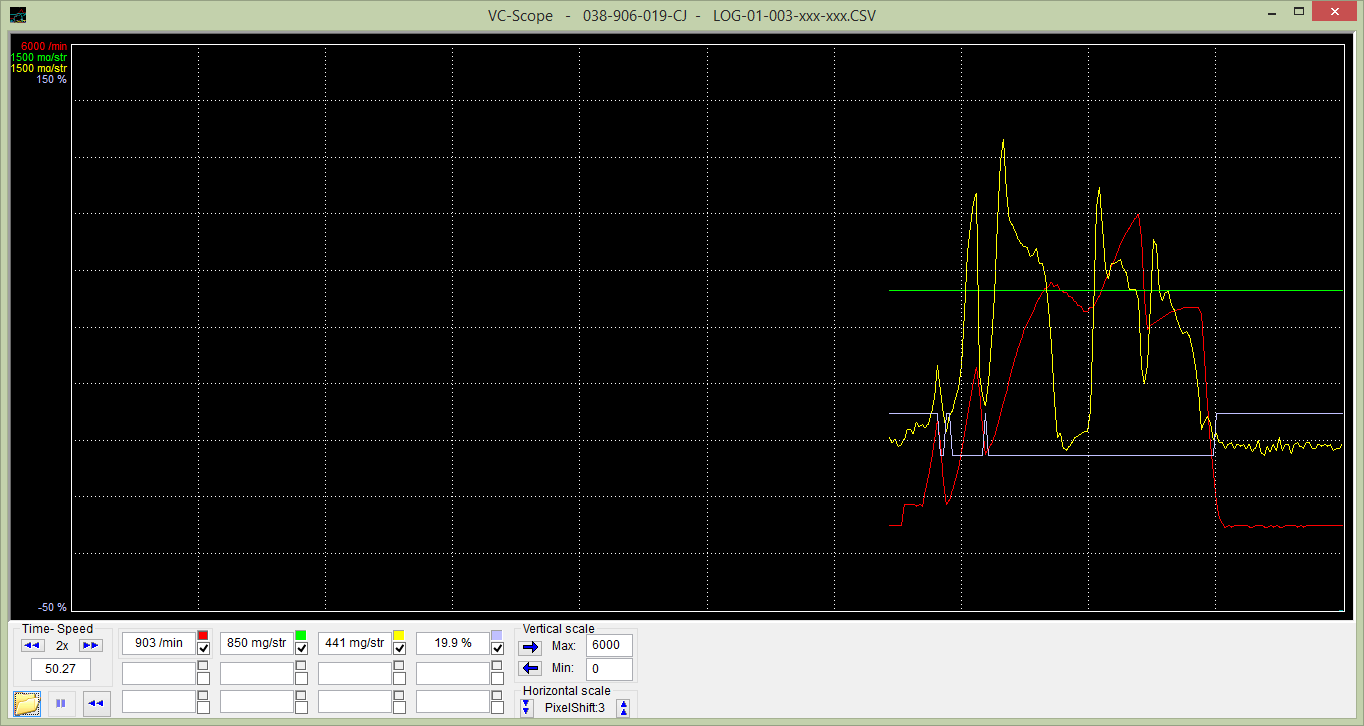
Task: Click the red channel color swatch
Action: 203,635
